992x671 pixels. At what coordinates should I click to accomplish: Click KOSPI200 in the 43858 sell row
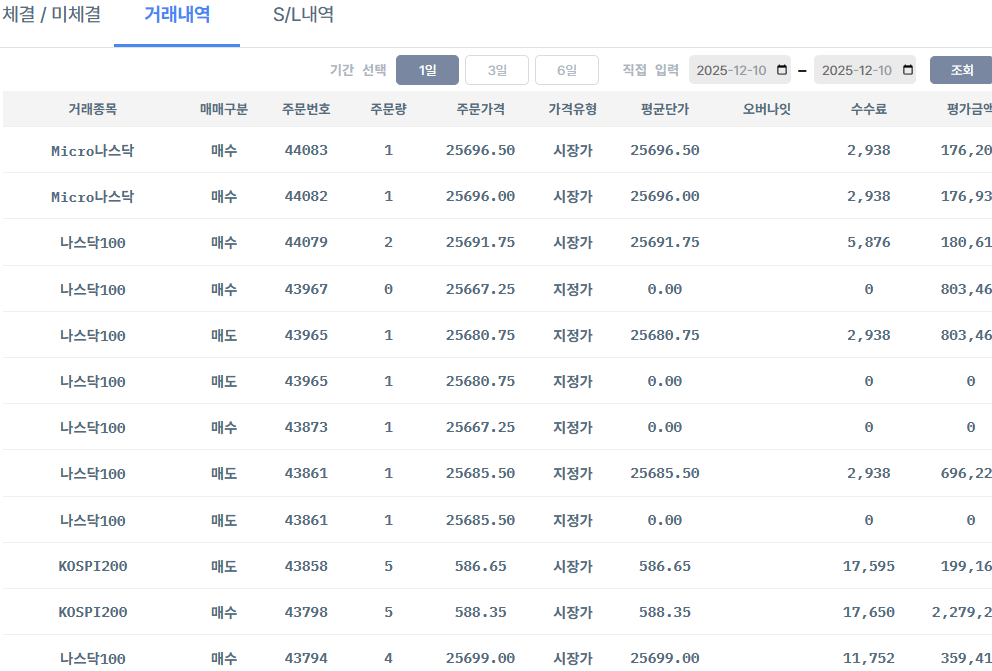[x=92, y=566]
